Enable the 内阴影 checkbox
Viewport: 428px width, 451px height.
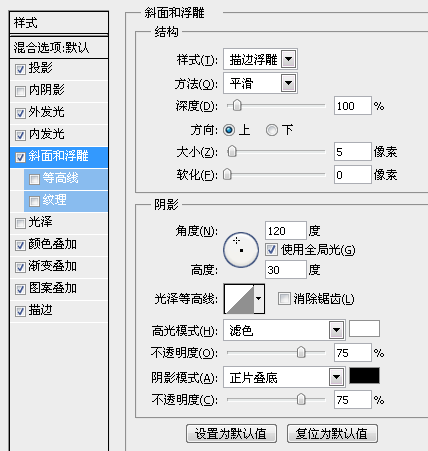[20, 91]
